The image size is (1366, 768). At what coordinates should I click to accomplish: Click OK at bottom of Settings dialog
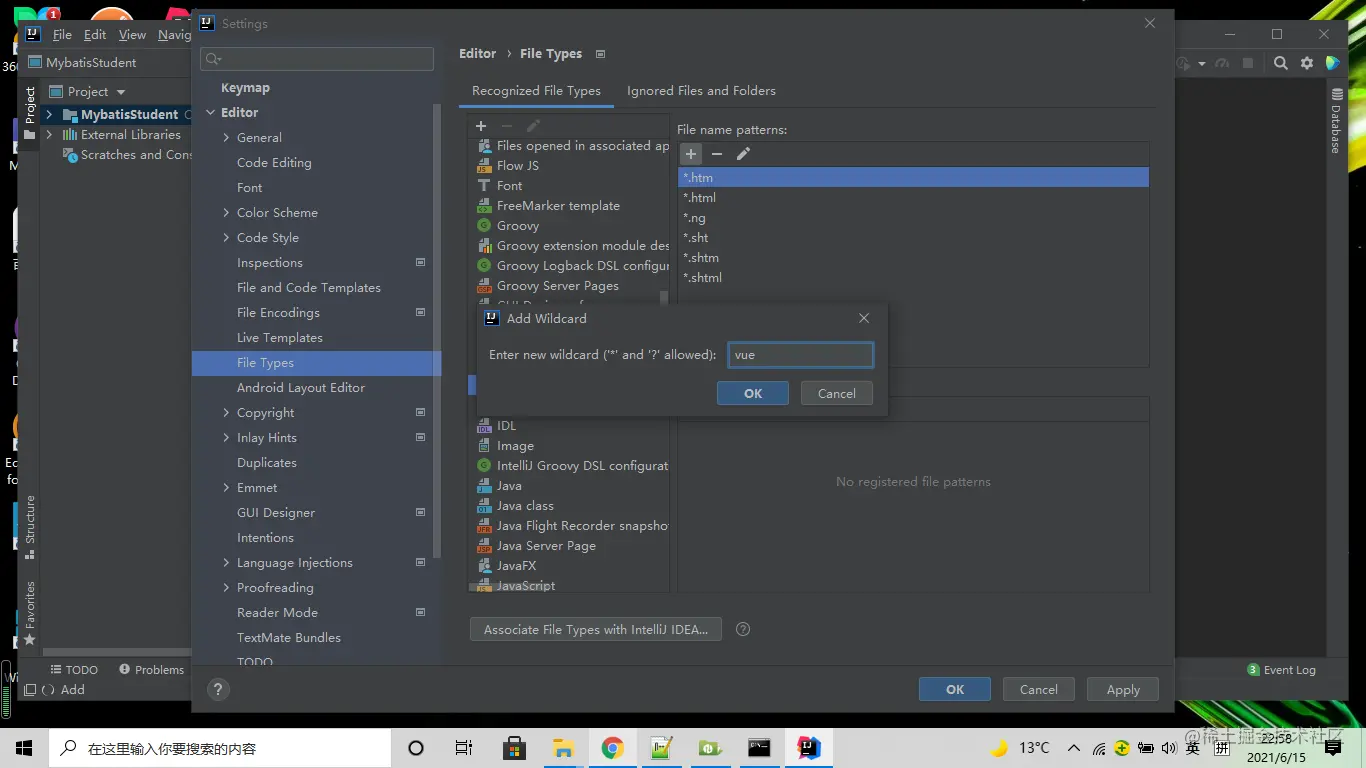tap(955, 689)
